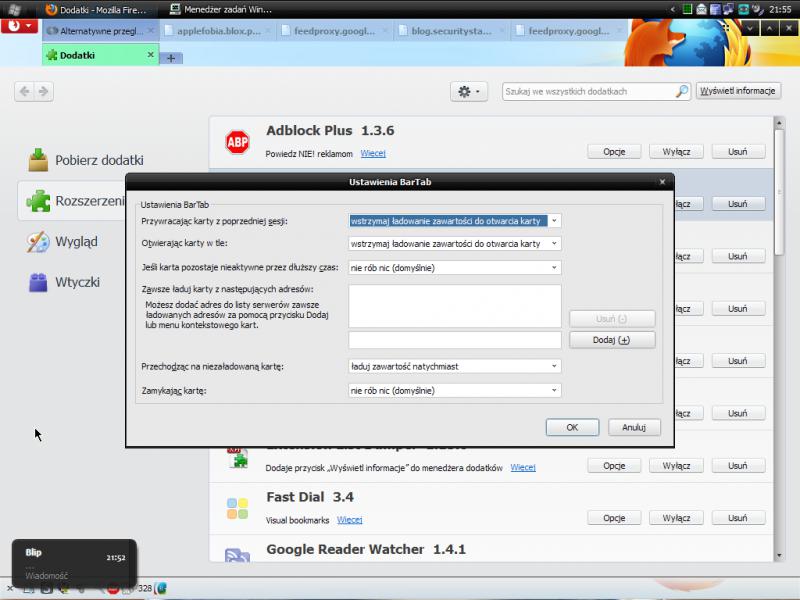Cancel dialog with Anuluj
This screenshot has height=600, width=800.
click(x=634, y=428)
